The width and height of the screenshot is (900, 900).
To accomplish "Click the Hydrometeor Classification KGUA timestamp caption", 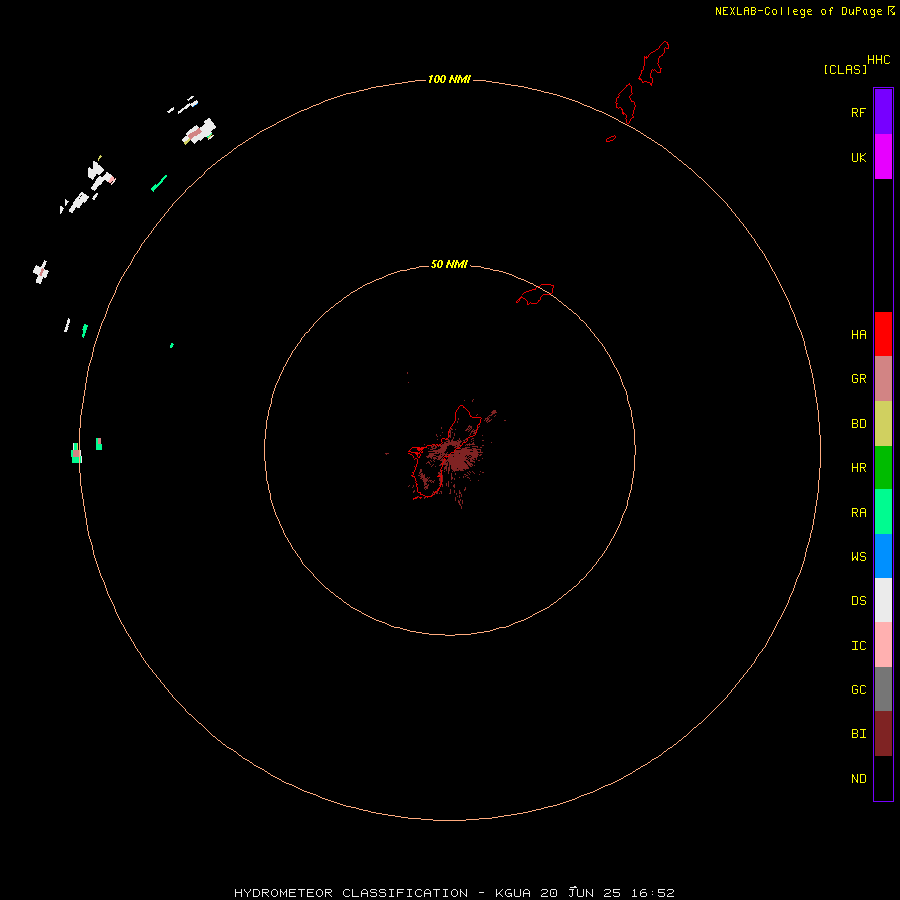I will pyautogui.click(x=454, y=893).
